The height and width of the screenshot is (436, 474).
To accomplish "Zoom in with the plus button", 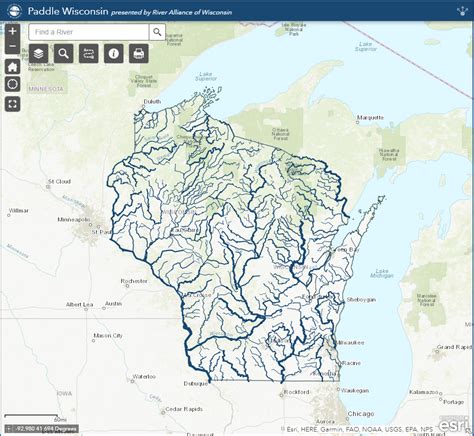I will point(13,31).
